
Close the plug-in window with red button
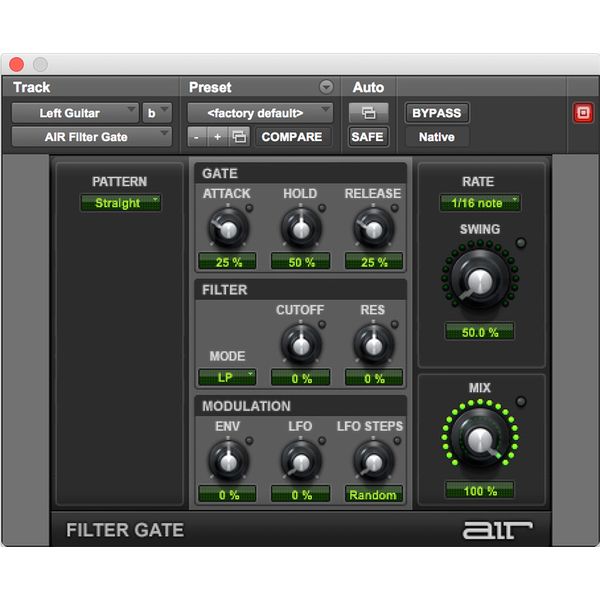coord(16,64)
